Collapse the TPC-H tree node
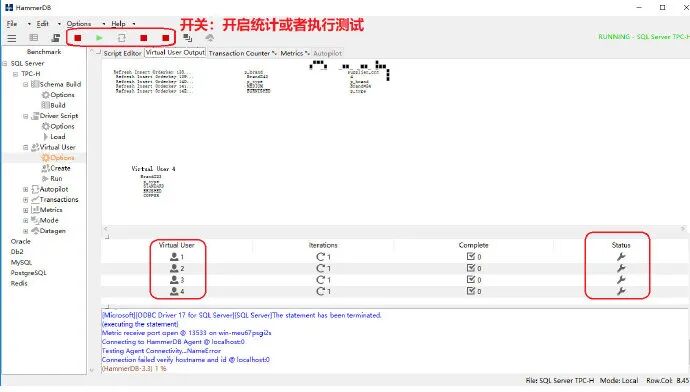The image size is (690, 392). (x=15, y=74)
